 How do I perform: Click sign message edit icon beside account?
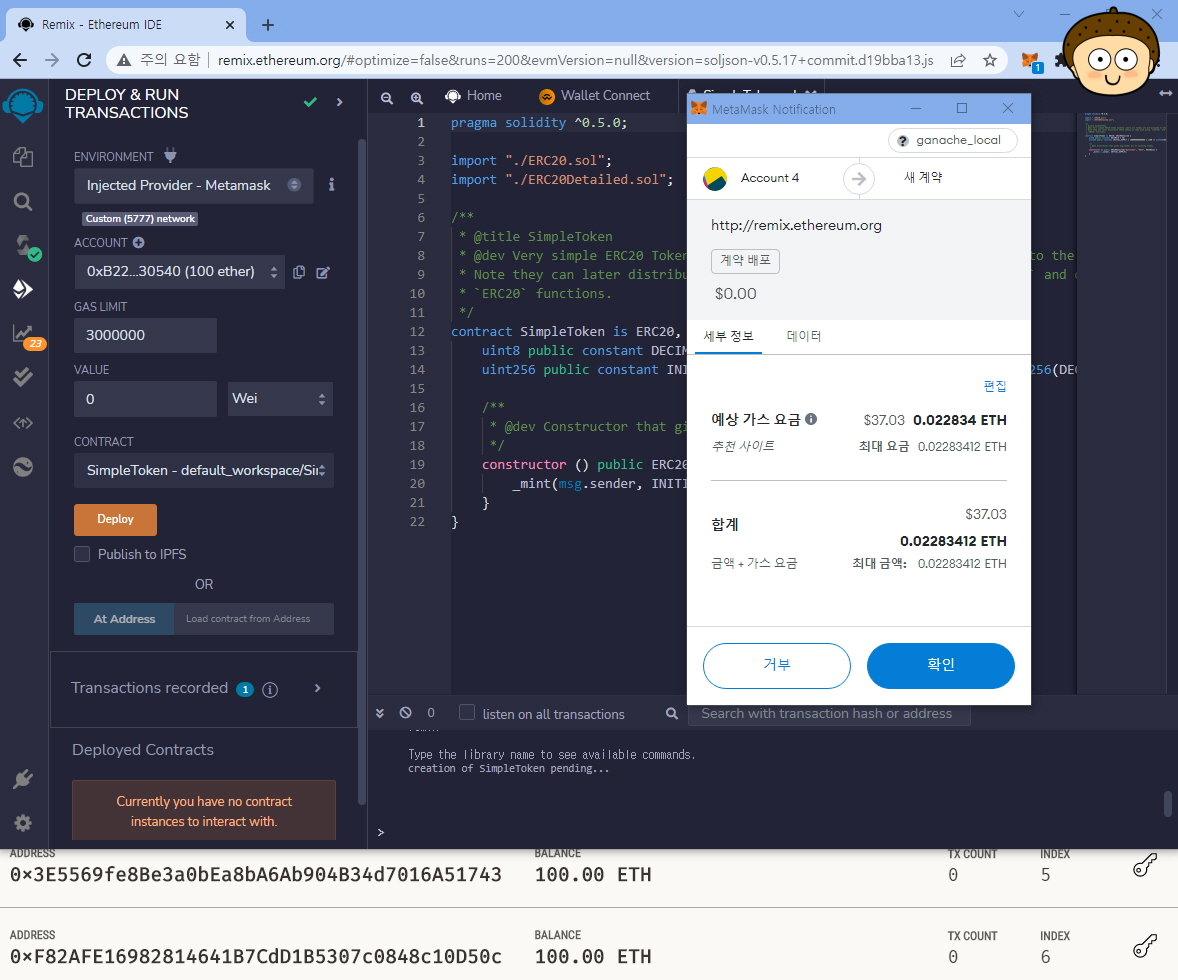click(x=323, y=272)
